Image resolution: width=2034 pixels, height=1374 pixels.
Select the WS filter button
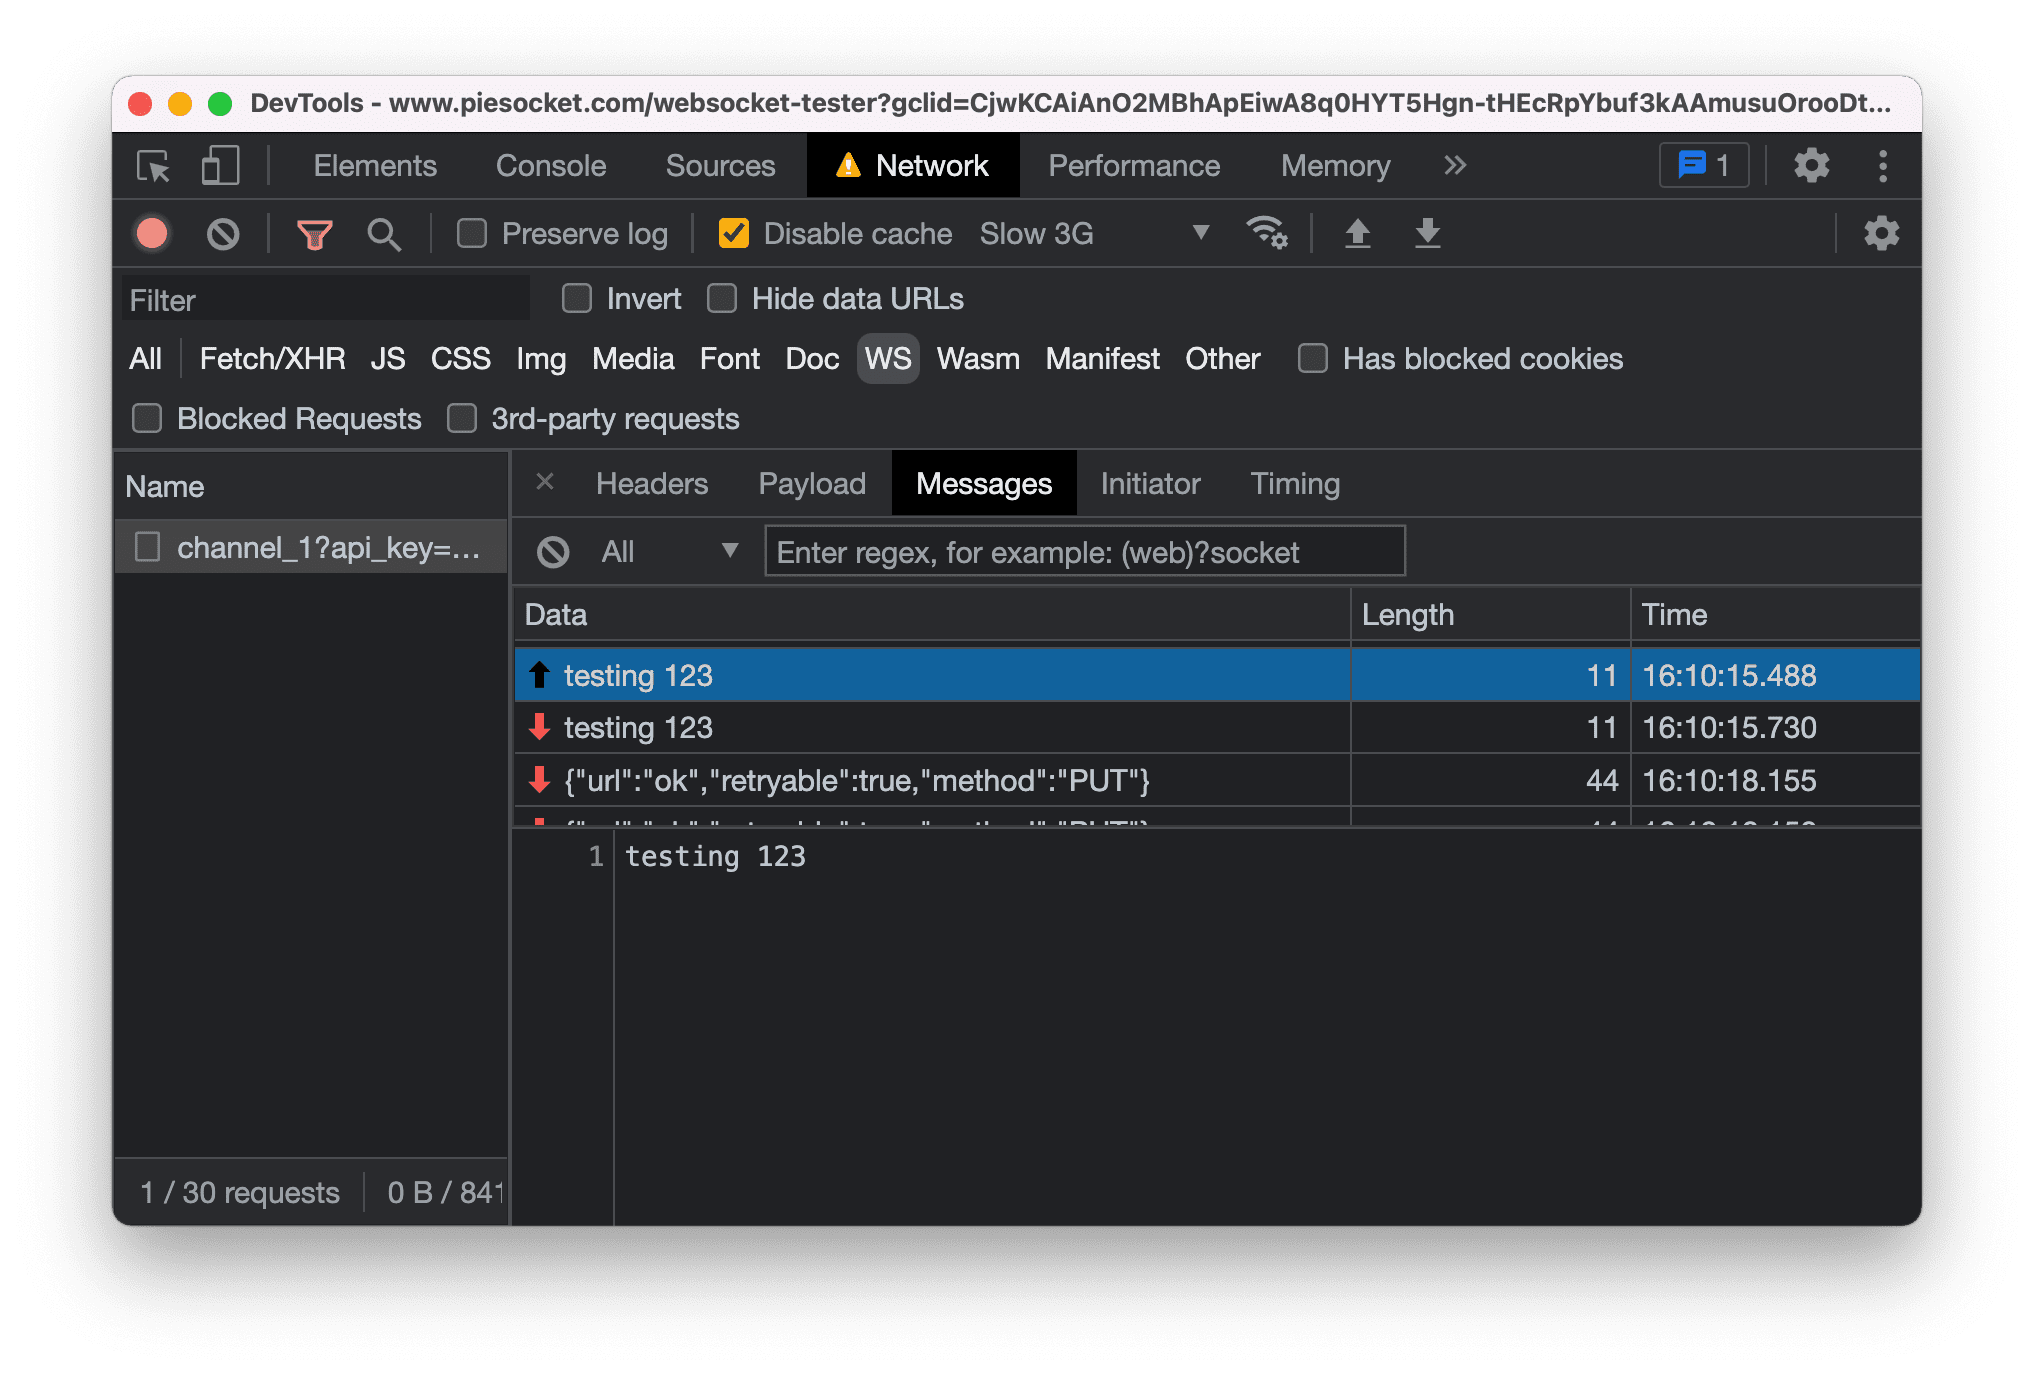pos(887,359)
